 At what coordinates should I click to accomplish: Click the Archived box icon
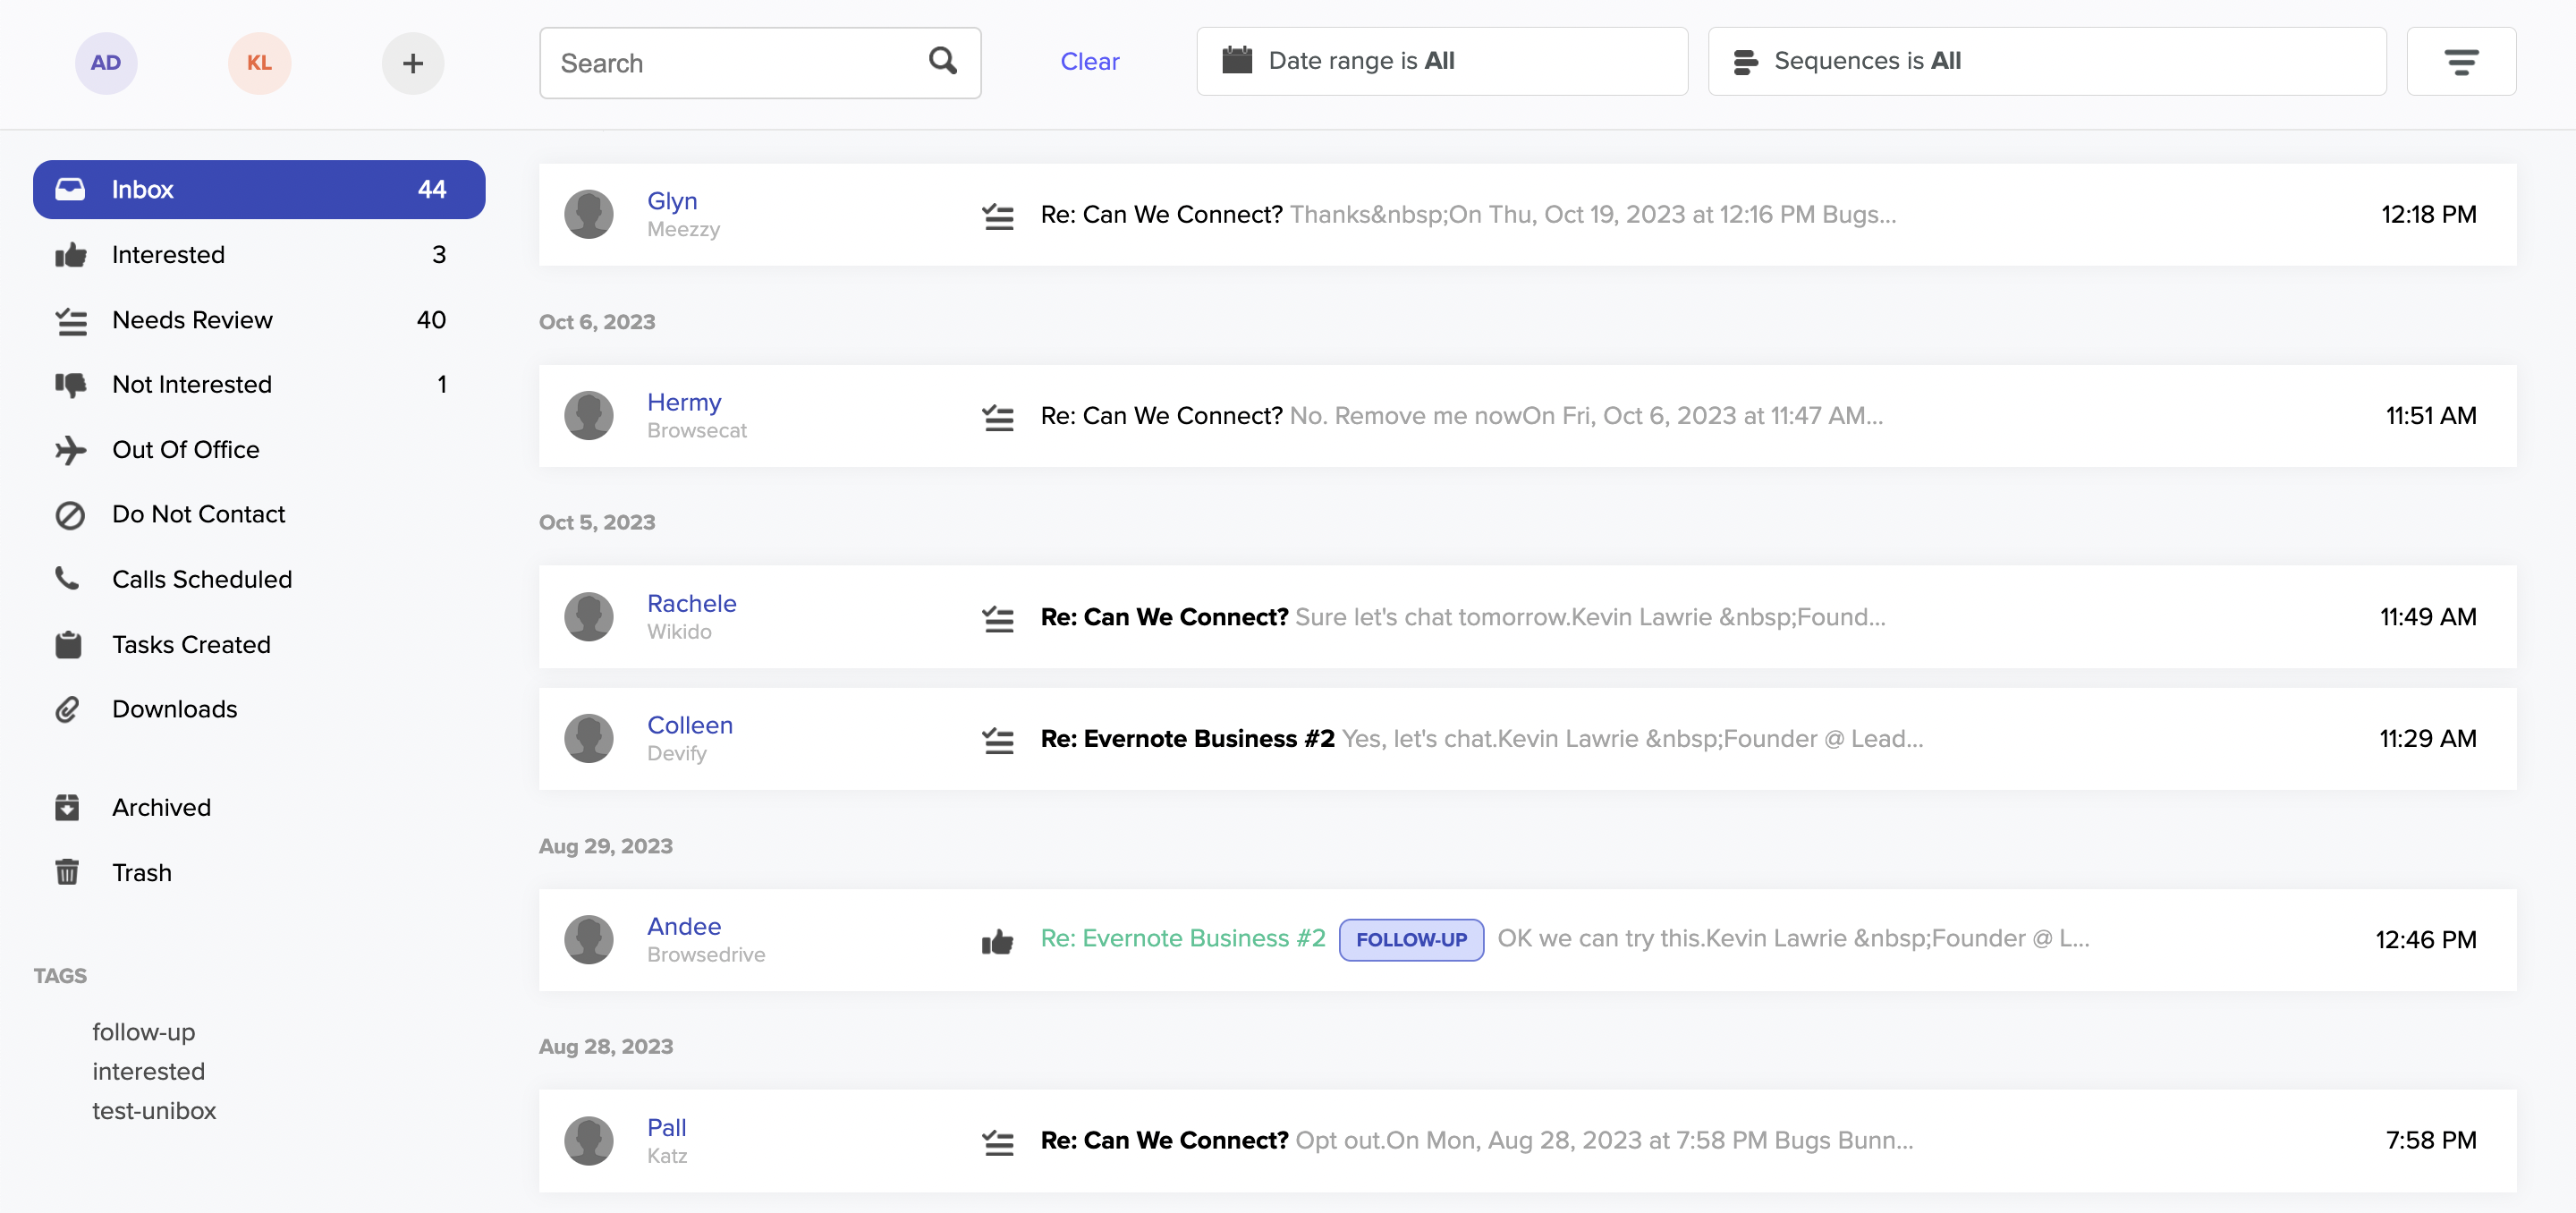67,807
